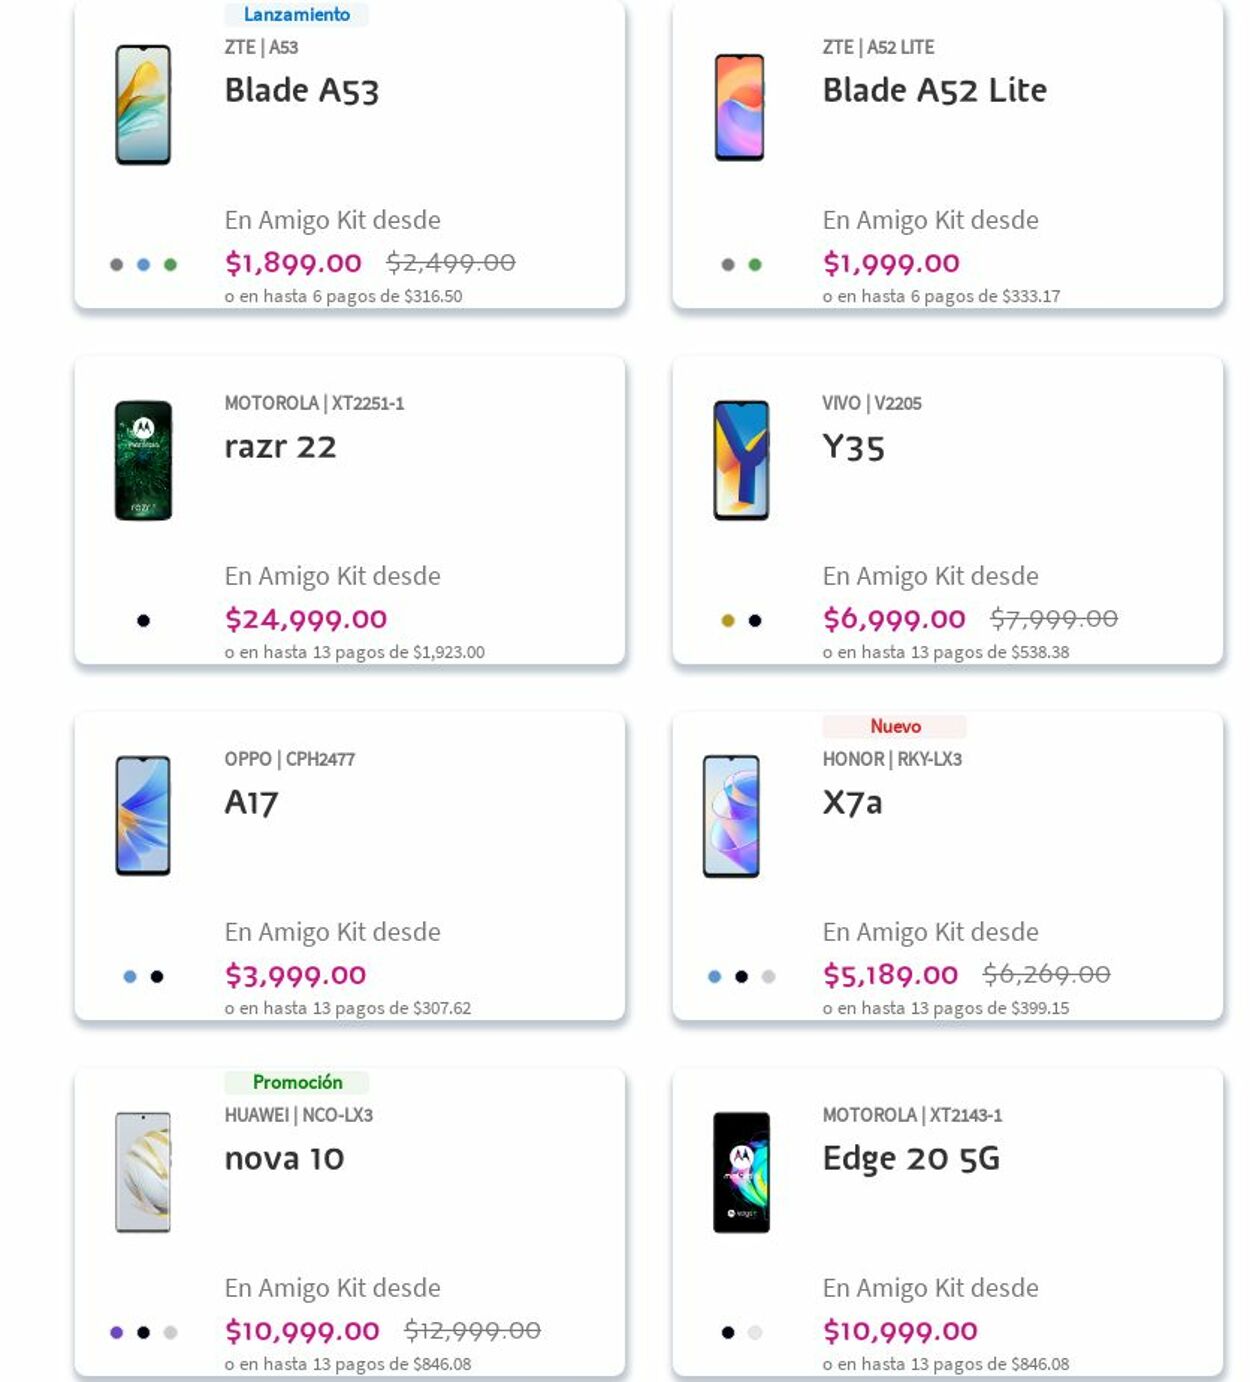Click the razr 22 product name

point(280,447)
